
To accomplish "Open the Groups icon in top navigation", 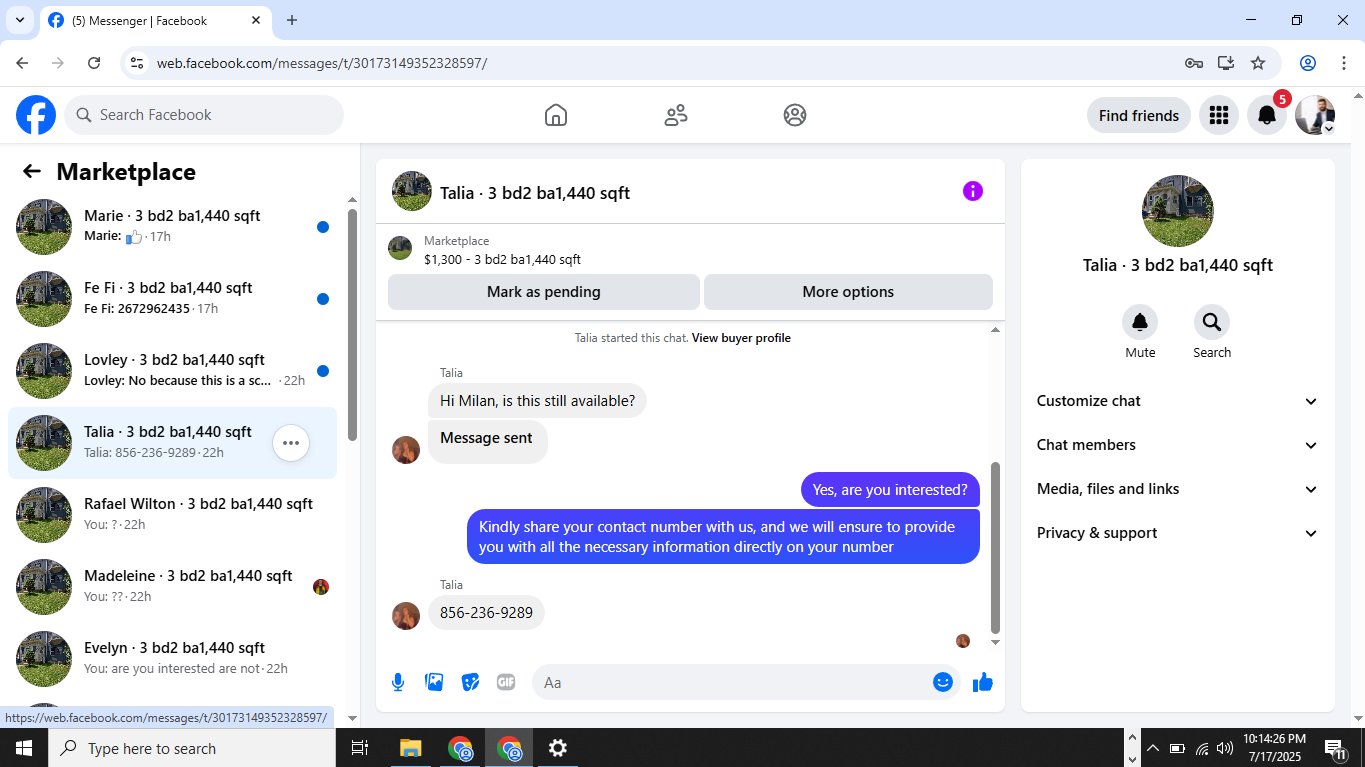I will click(x=795, y=115).
